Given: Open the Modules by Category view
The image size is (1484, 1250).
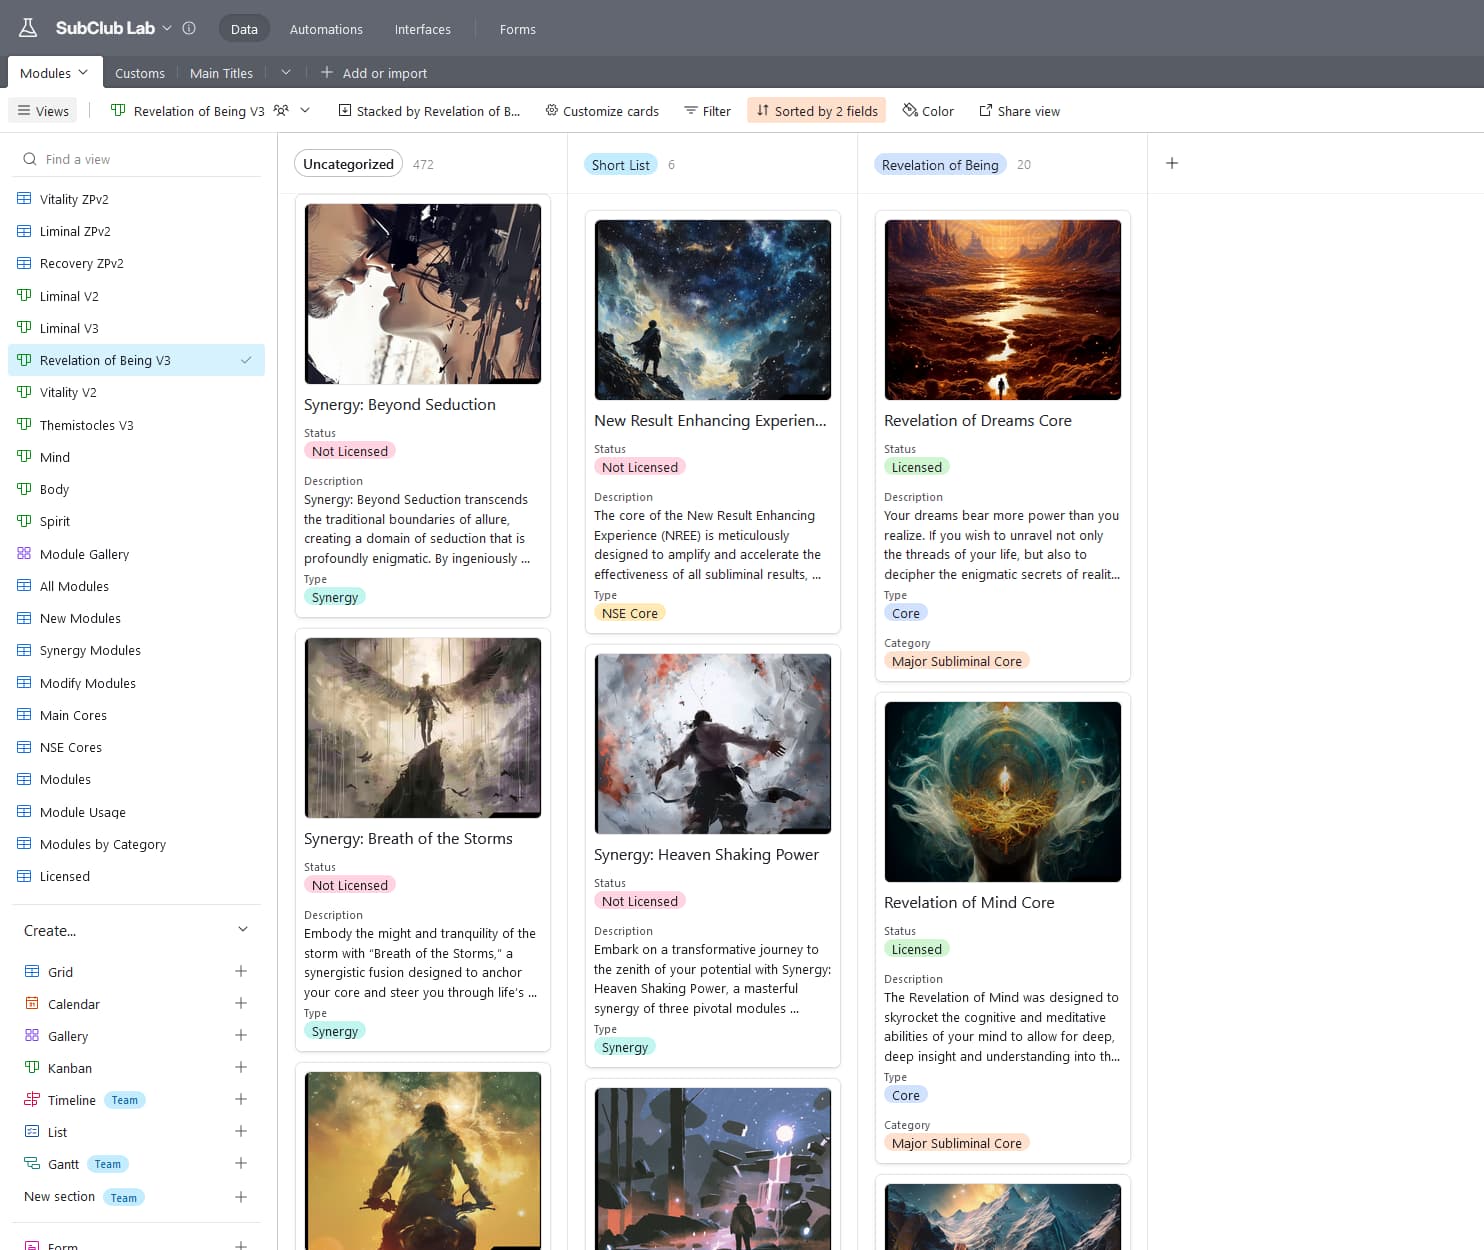Looking at the screenshot, I should pos(136,844).
